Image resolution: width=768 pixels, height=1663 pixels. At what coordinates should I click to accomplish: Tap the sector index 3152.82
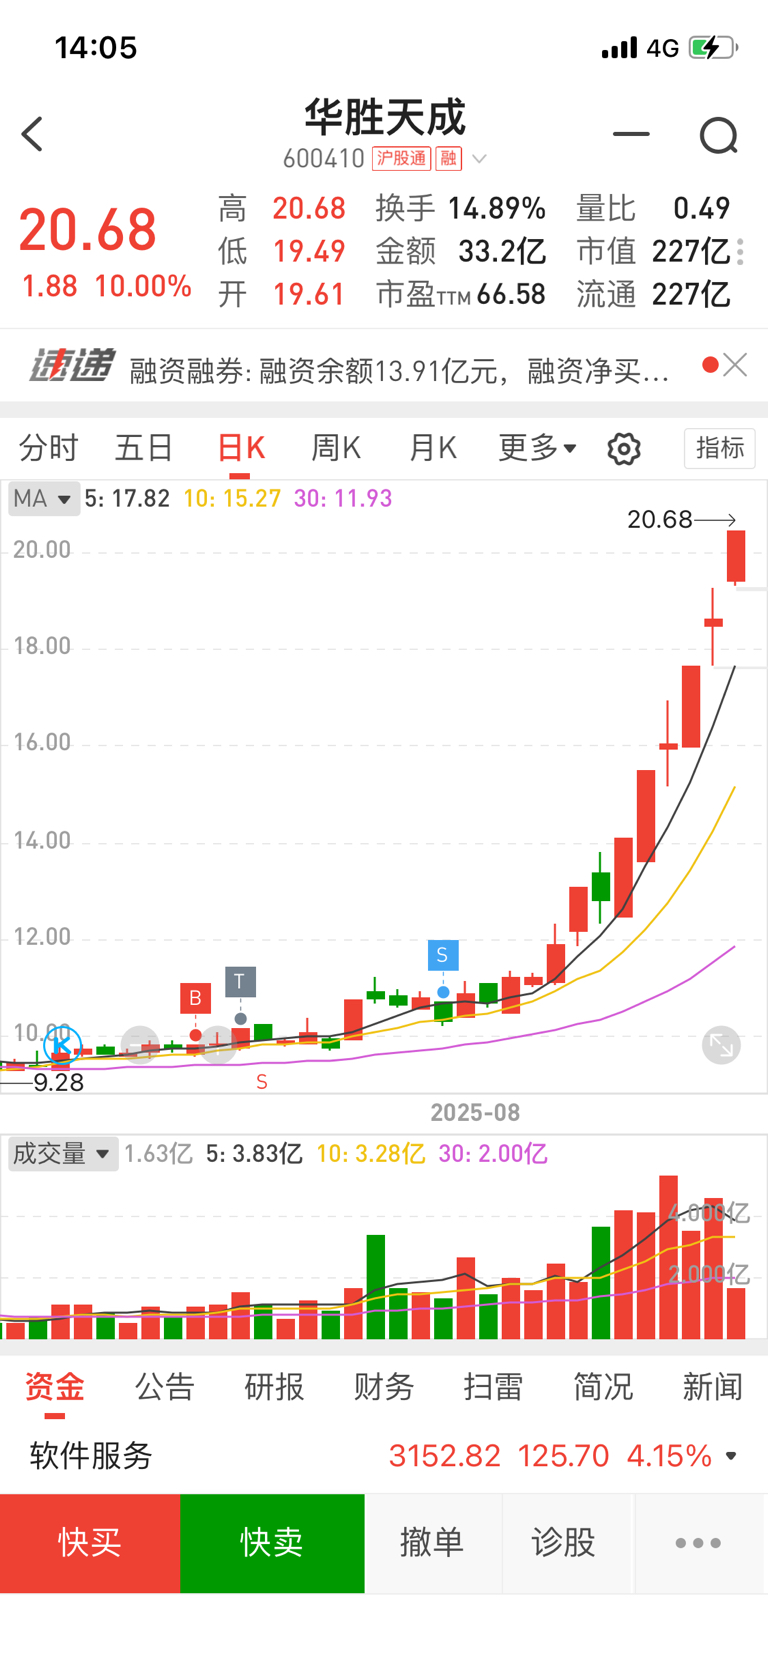click(x=444, y=1456)
